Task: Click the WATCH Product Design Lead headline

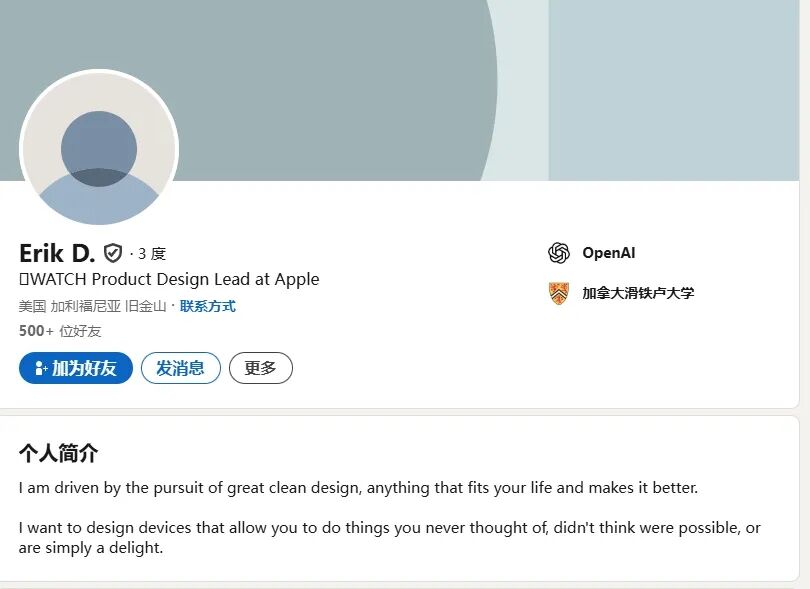Action: click(x=170, y=279)
